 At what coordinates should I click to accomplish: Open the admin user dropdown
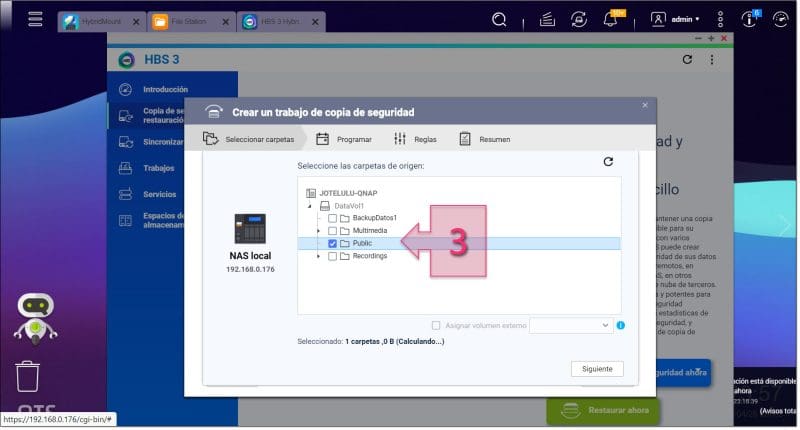[x=674, y=19]
